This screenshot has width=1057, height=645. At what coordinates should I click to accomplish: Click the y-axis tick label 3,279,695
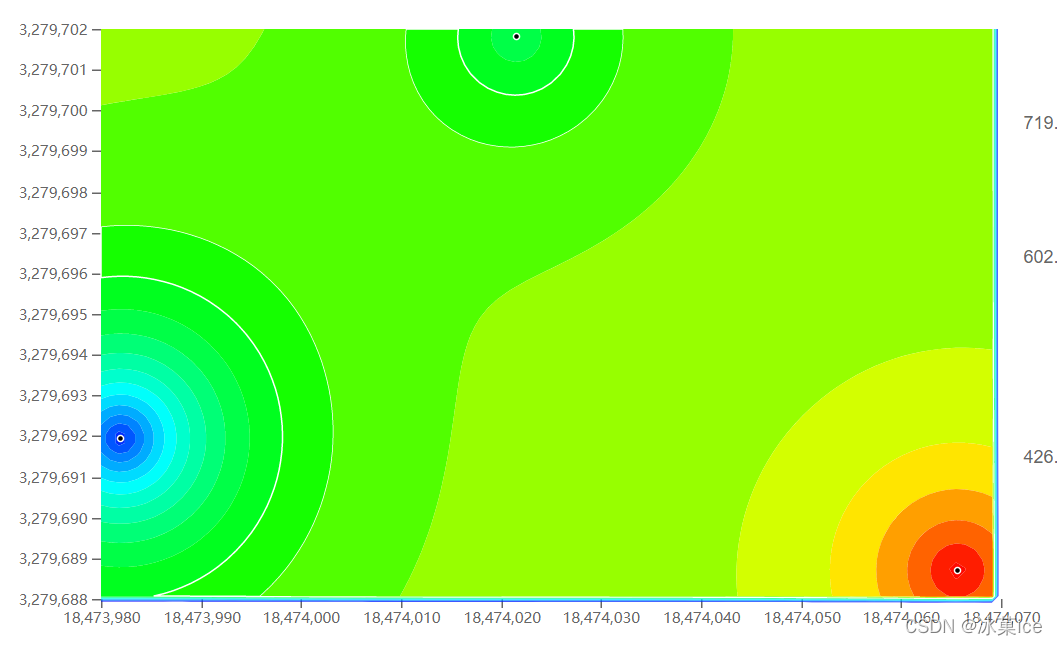coord(51,314)
